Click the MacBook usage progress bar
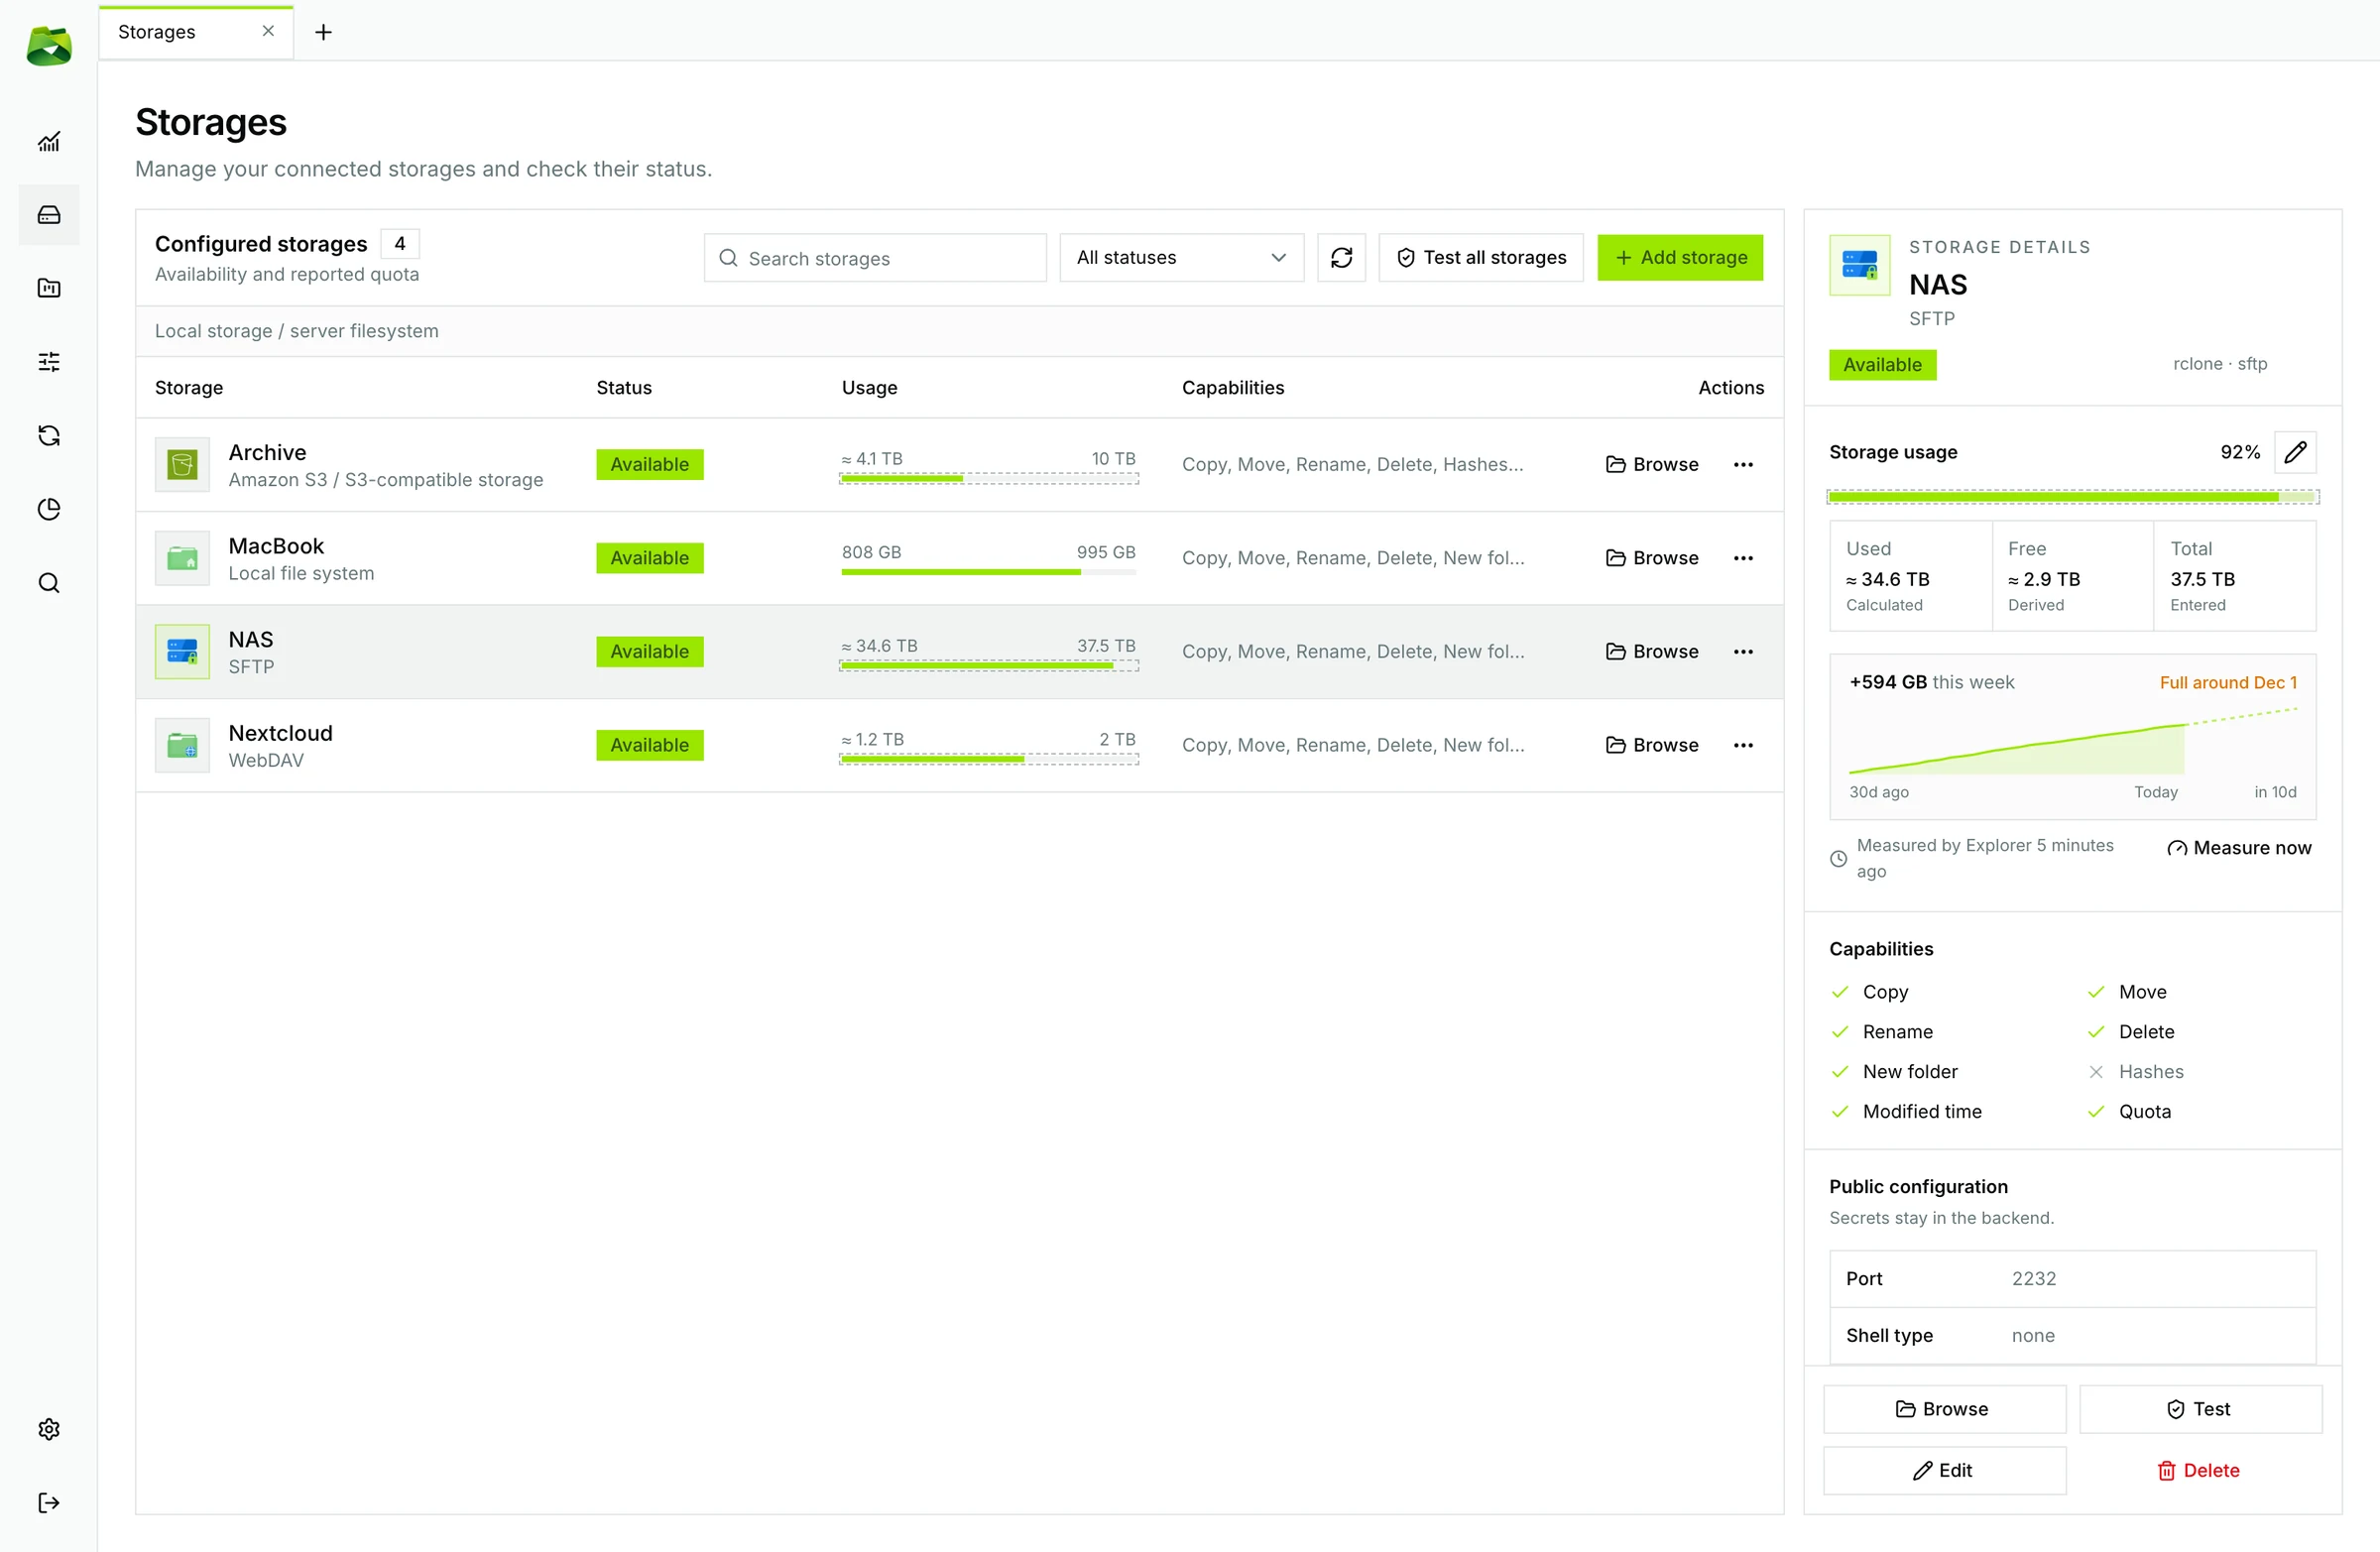Screen dimensions: 2380x1552 (x=989, y=572)
